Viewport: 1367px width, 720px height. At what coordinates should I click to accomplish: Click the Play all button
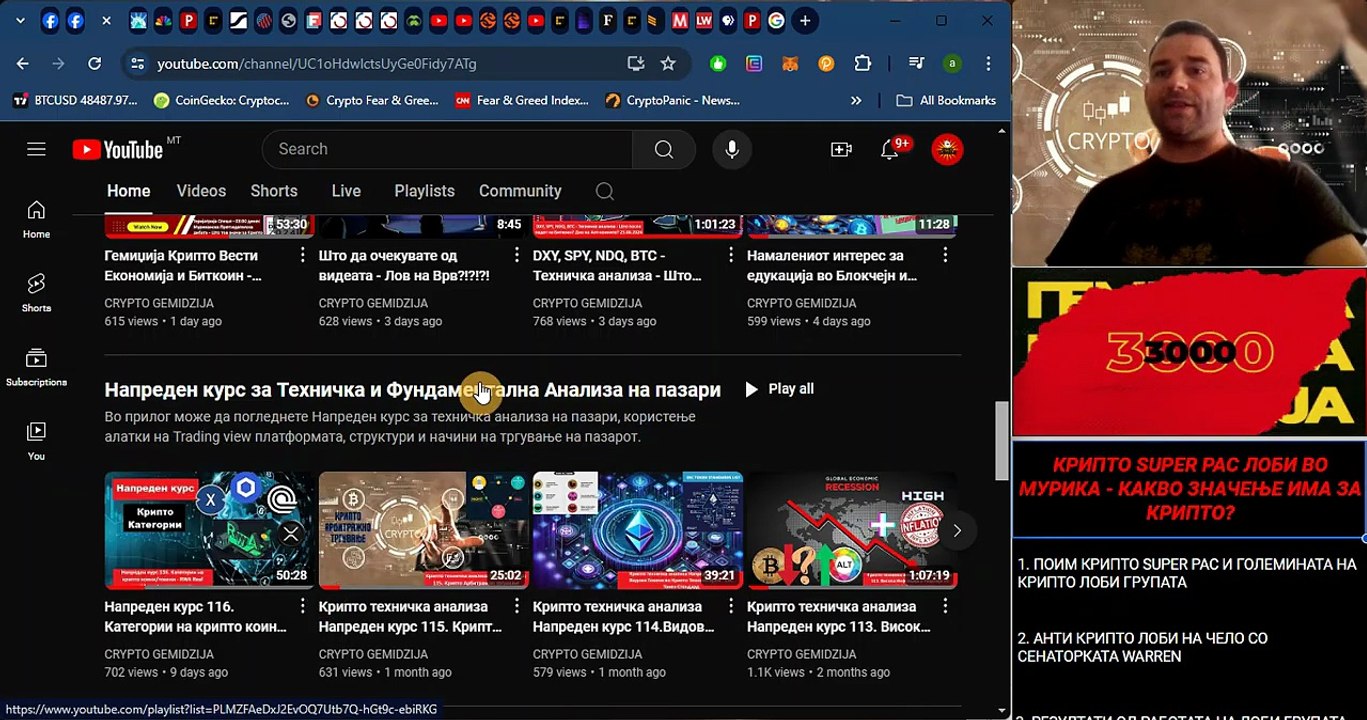(x=779, y=389)
